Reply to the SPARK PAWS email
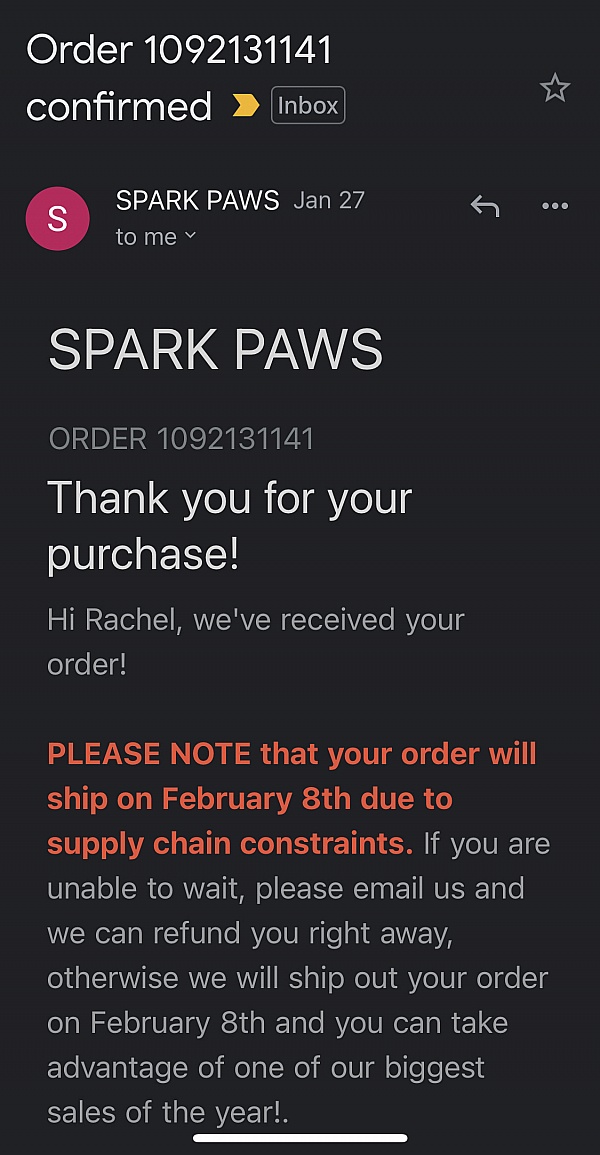 pos(486,205)
